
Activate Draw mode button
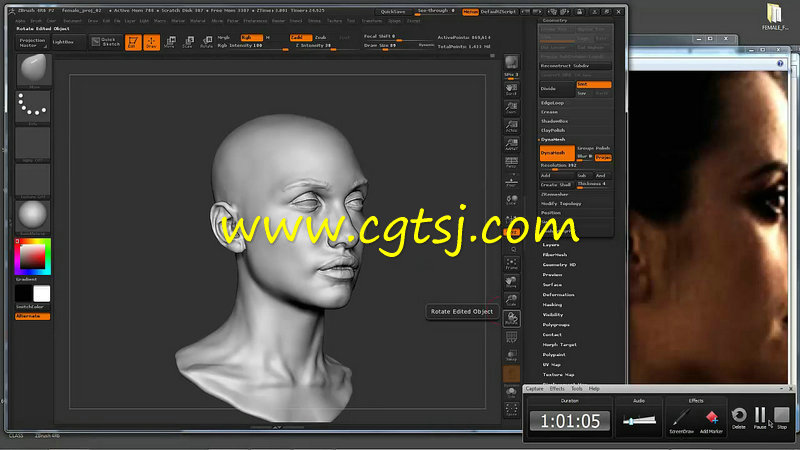tap(152, 42)
